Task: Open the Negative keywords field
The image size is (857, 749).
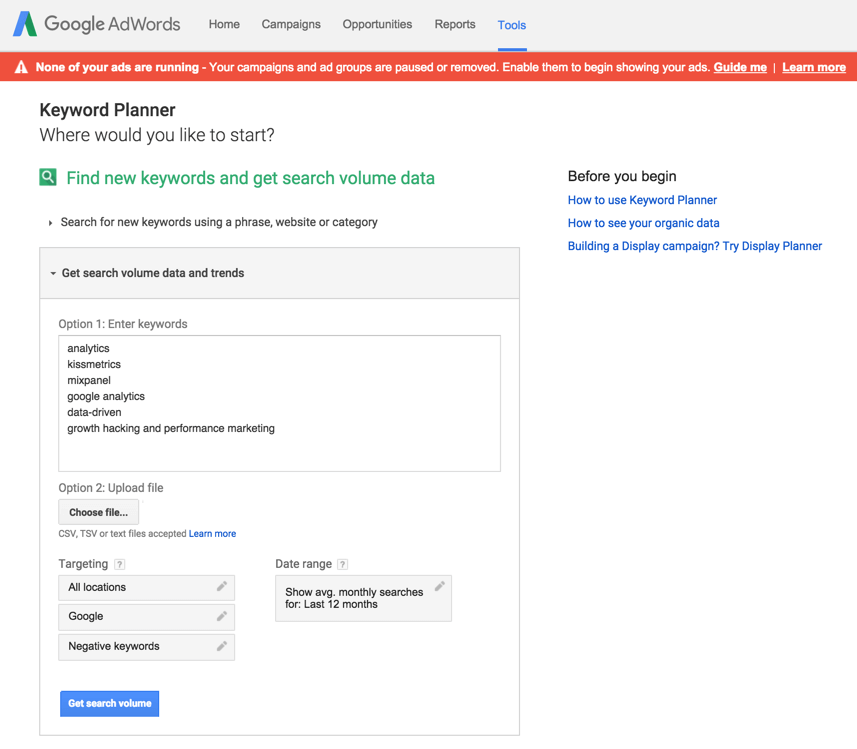Action: 146,647
